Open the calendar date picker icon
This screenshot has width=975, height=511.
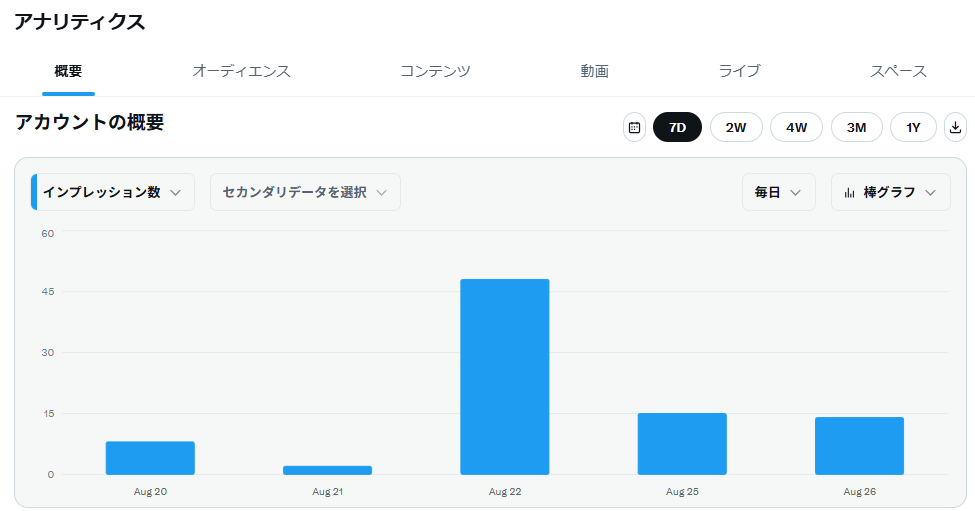(634, 127)
